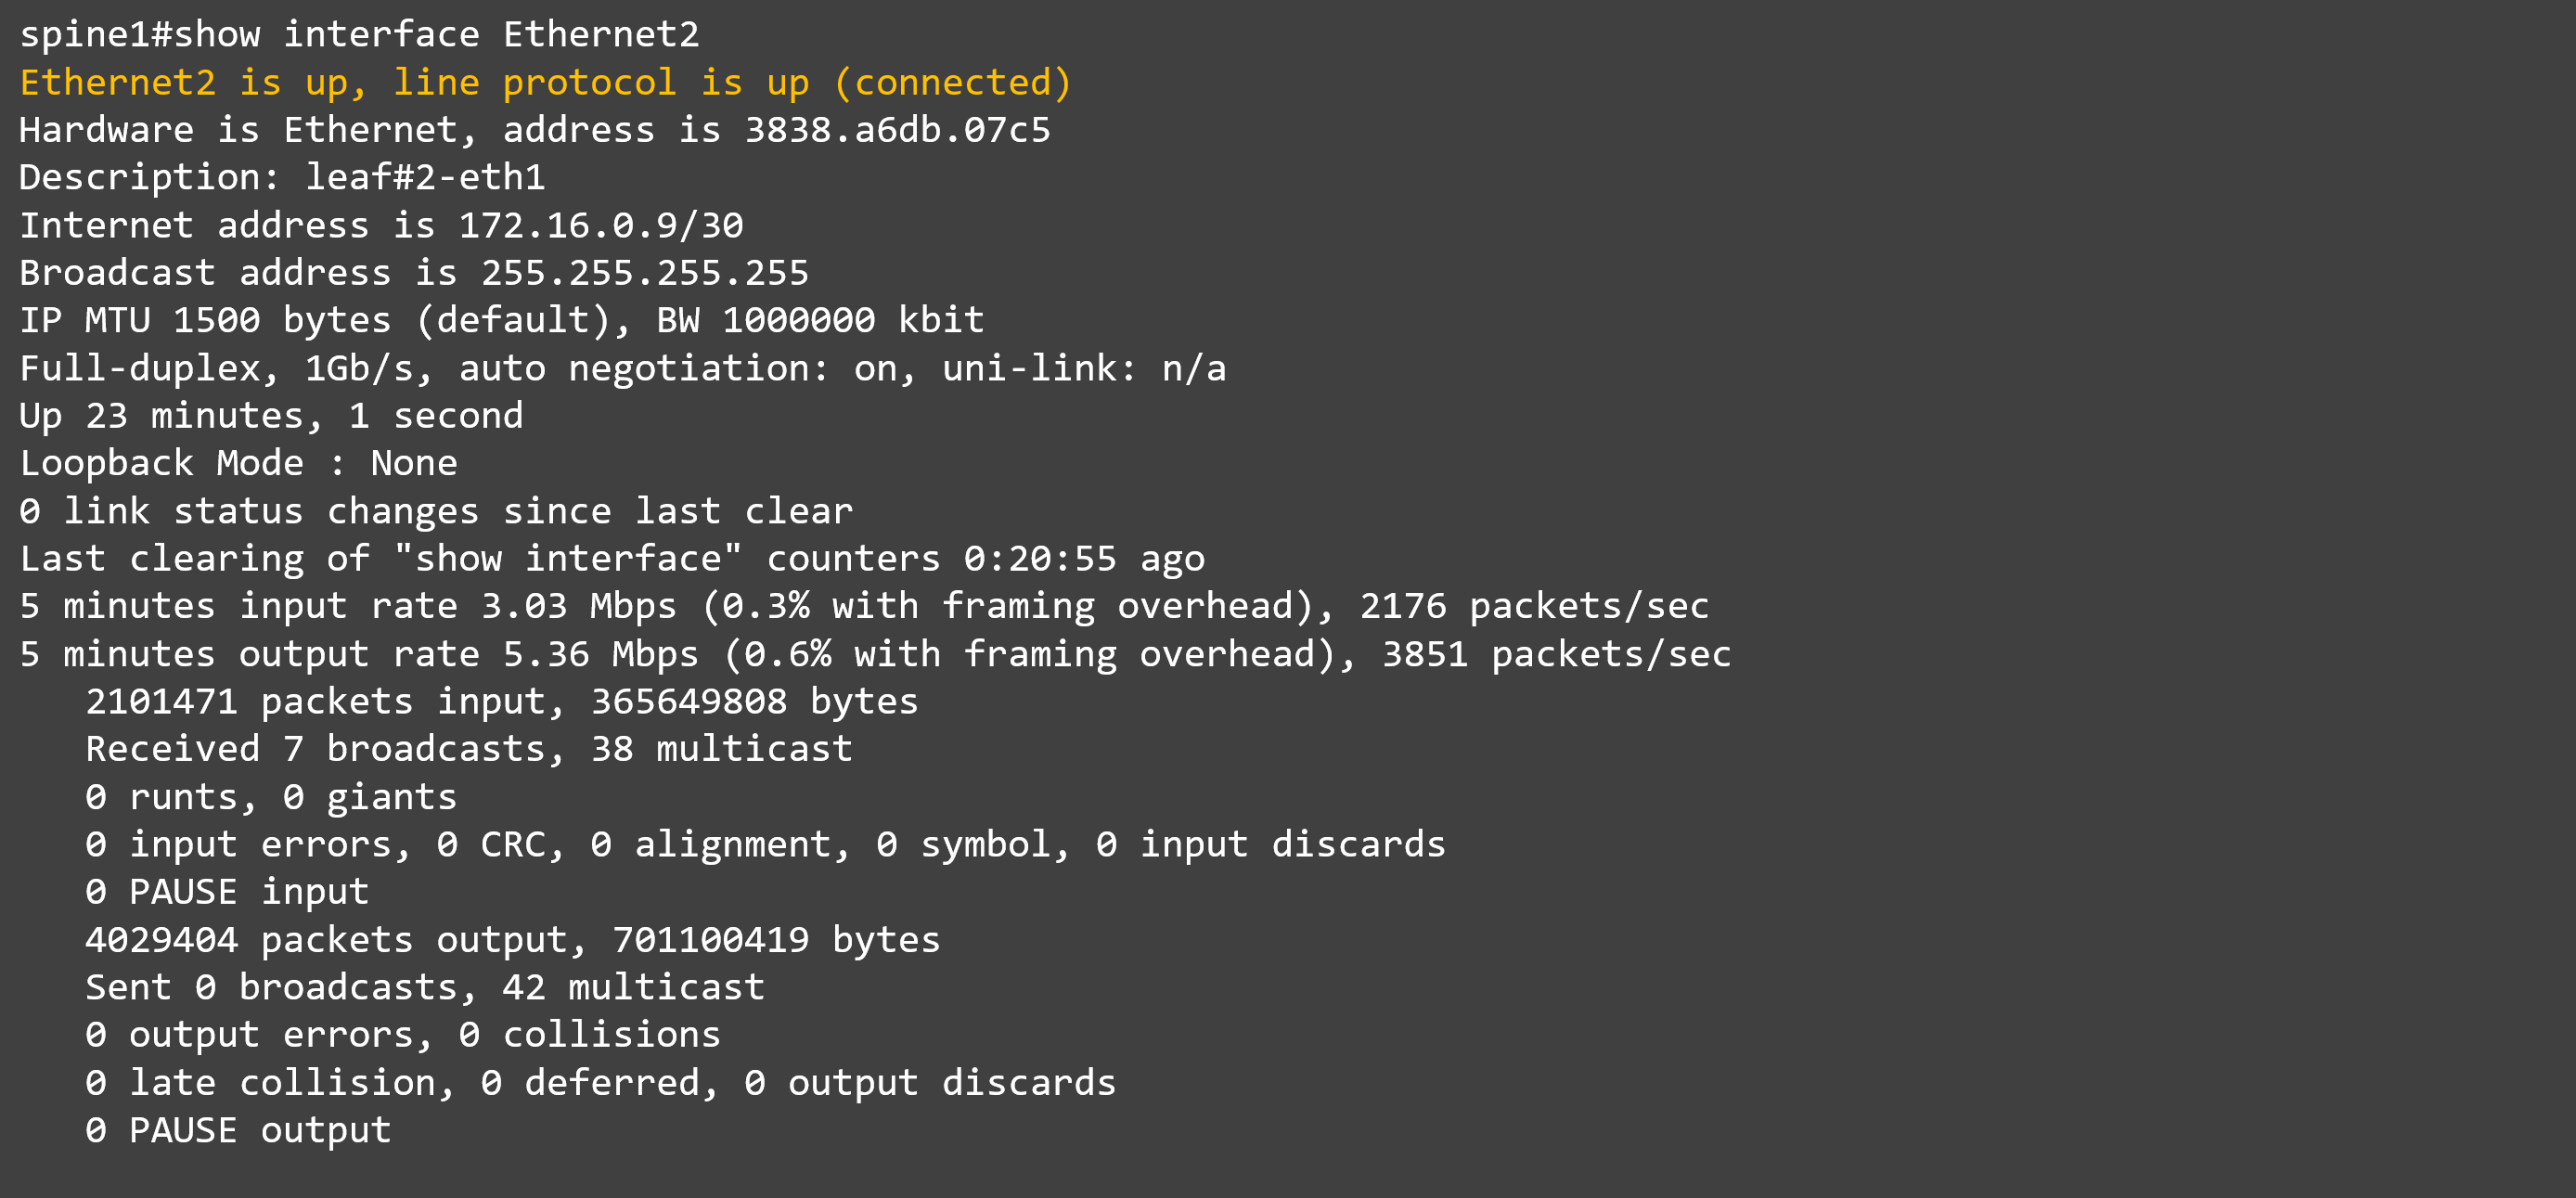Click the IP address 172.16.0.9/30
The width and height of the screenshot is (2576, 1198).
click(x=600, y=226)
